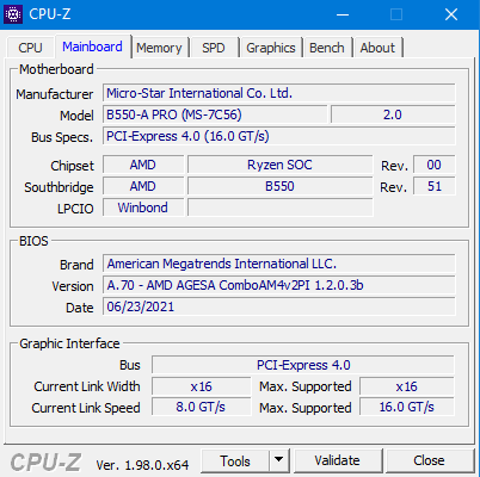This screenshot has width=480, height=477.
Task: Click the Validate button
Action: [337, 461]
